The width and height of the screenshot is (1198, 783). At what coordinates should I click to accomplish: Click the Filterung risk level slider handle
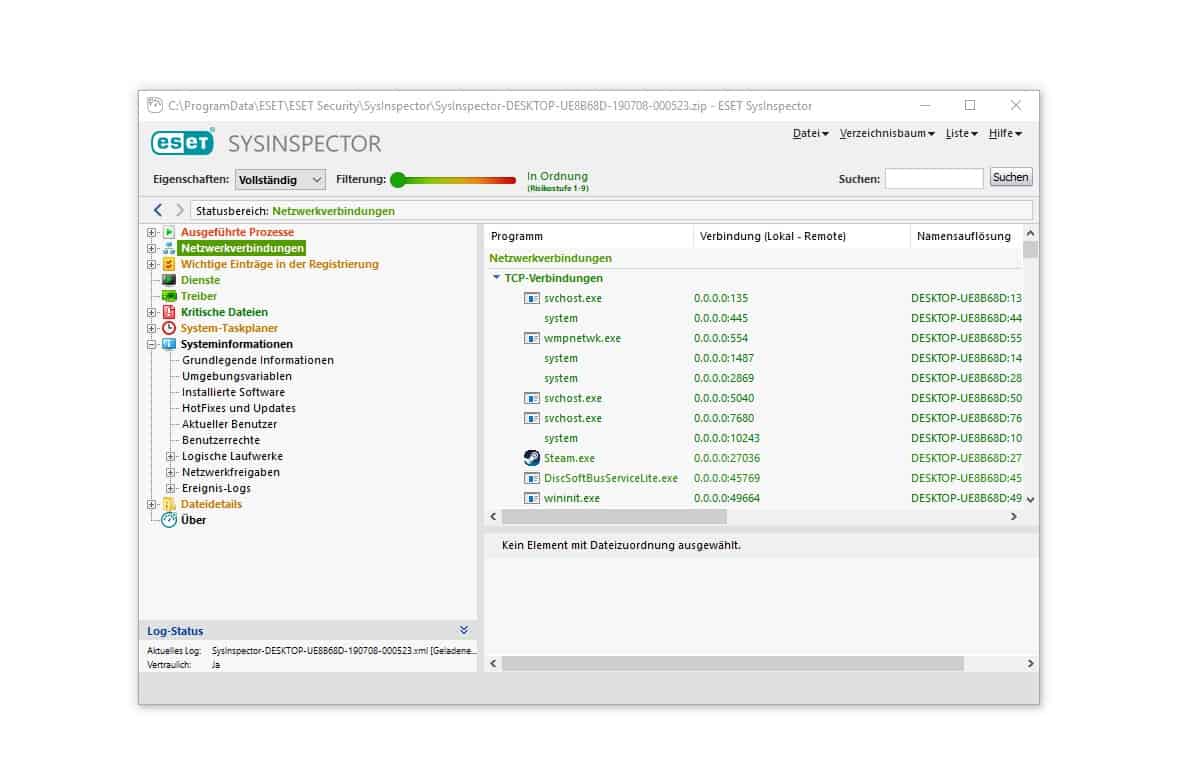pyautogui.click(x=398, y=180)
